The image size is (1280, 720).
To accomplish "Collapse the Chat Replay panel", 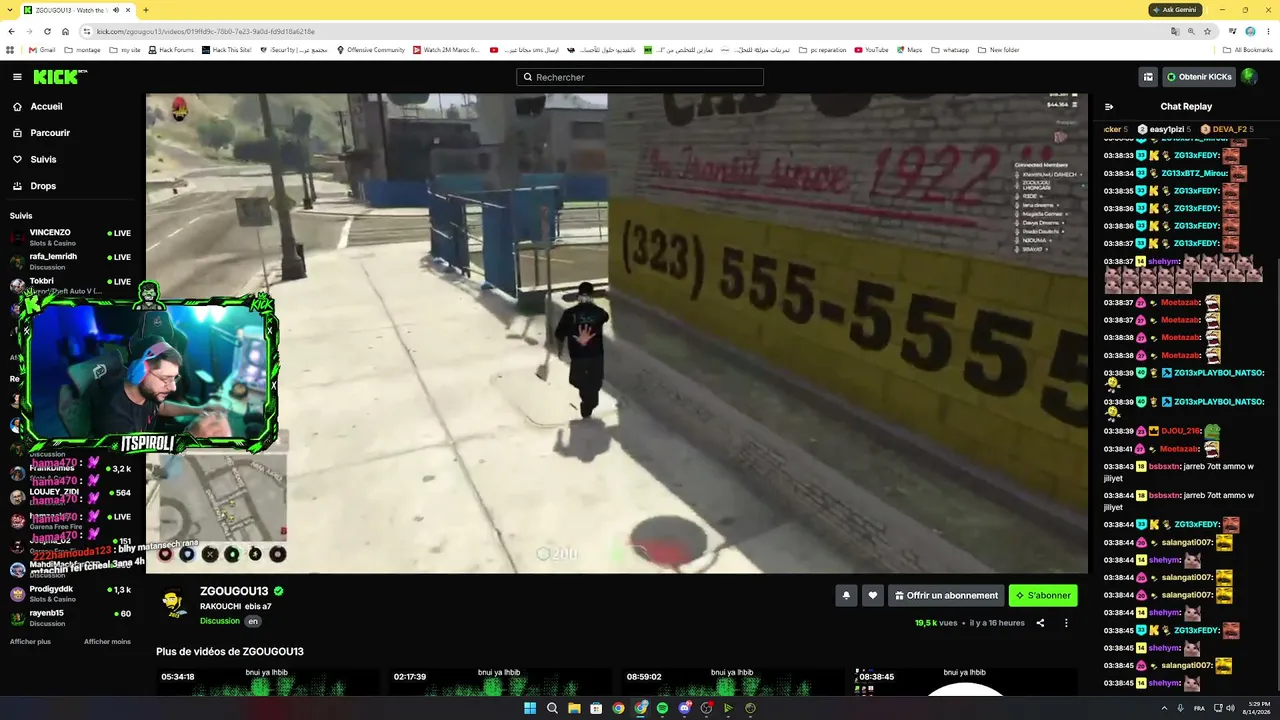I will click(1109, 107).
